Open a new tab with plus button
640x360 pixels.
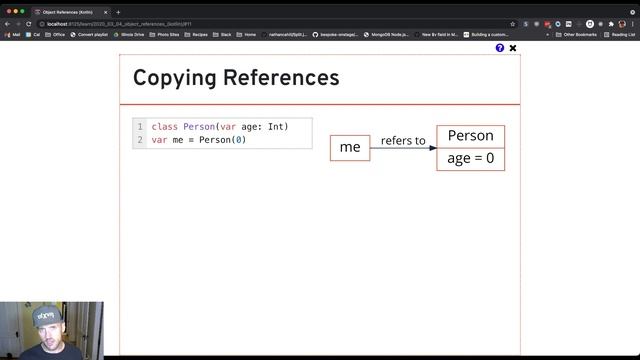tap(118, 12)
